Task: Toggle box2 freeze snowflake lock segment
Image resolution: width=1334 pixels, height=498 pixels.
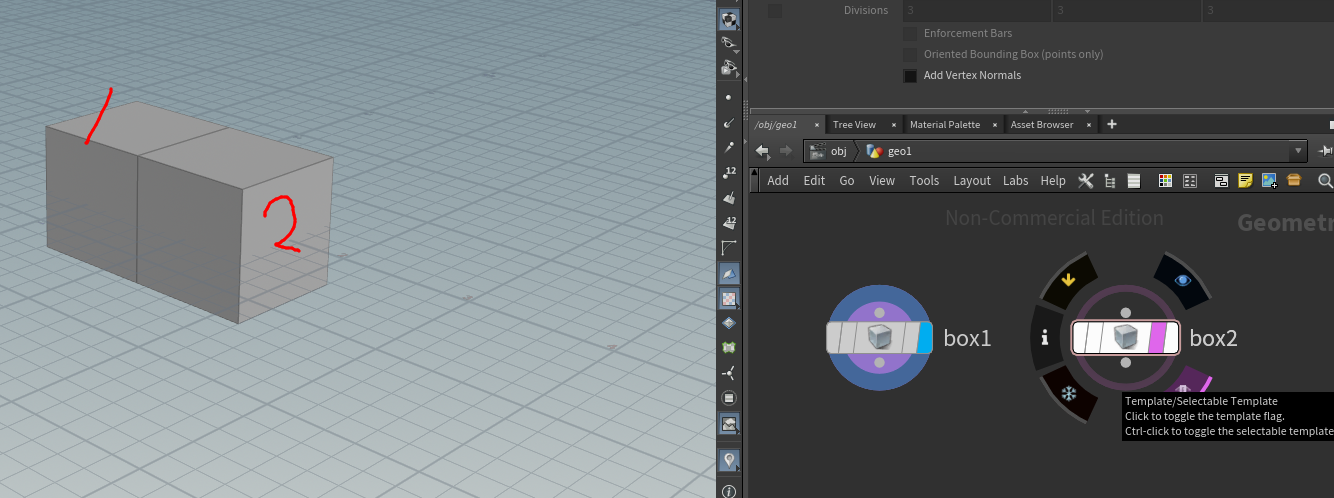Action: (1069, 394)
